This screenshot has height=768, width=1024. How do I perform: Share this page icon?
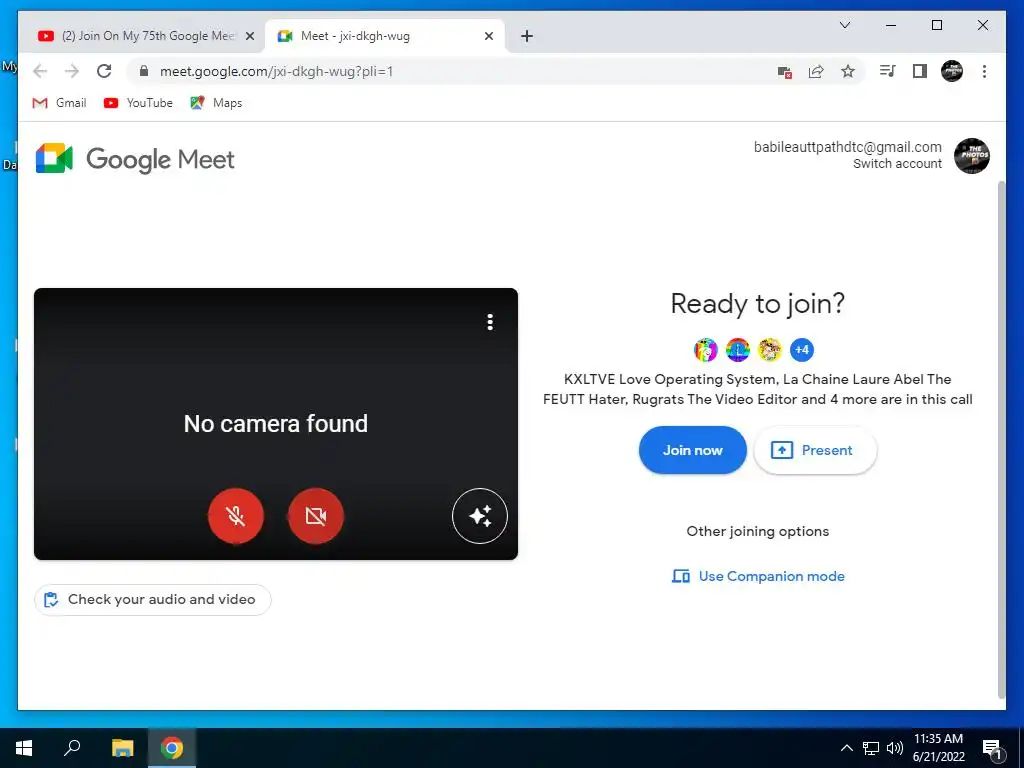816,72
